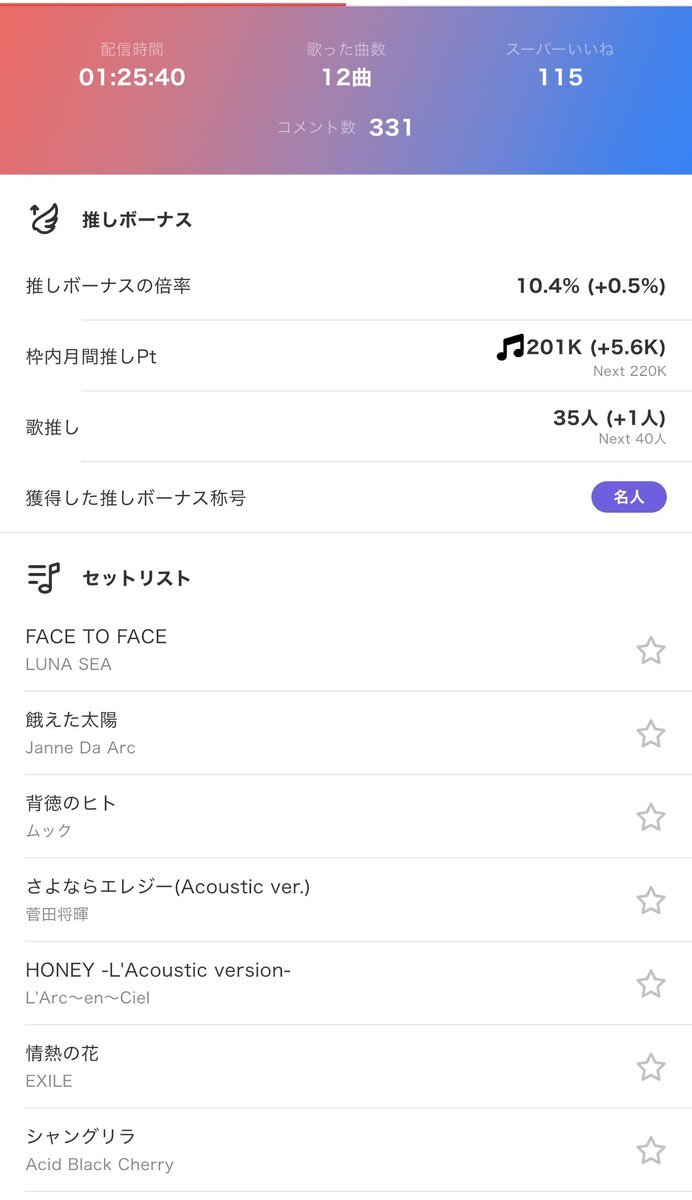Toggle favorite star for 背徳のヒト
This screenshot has height=1200, width=692.
pos(651,817)
